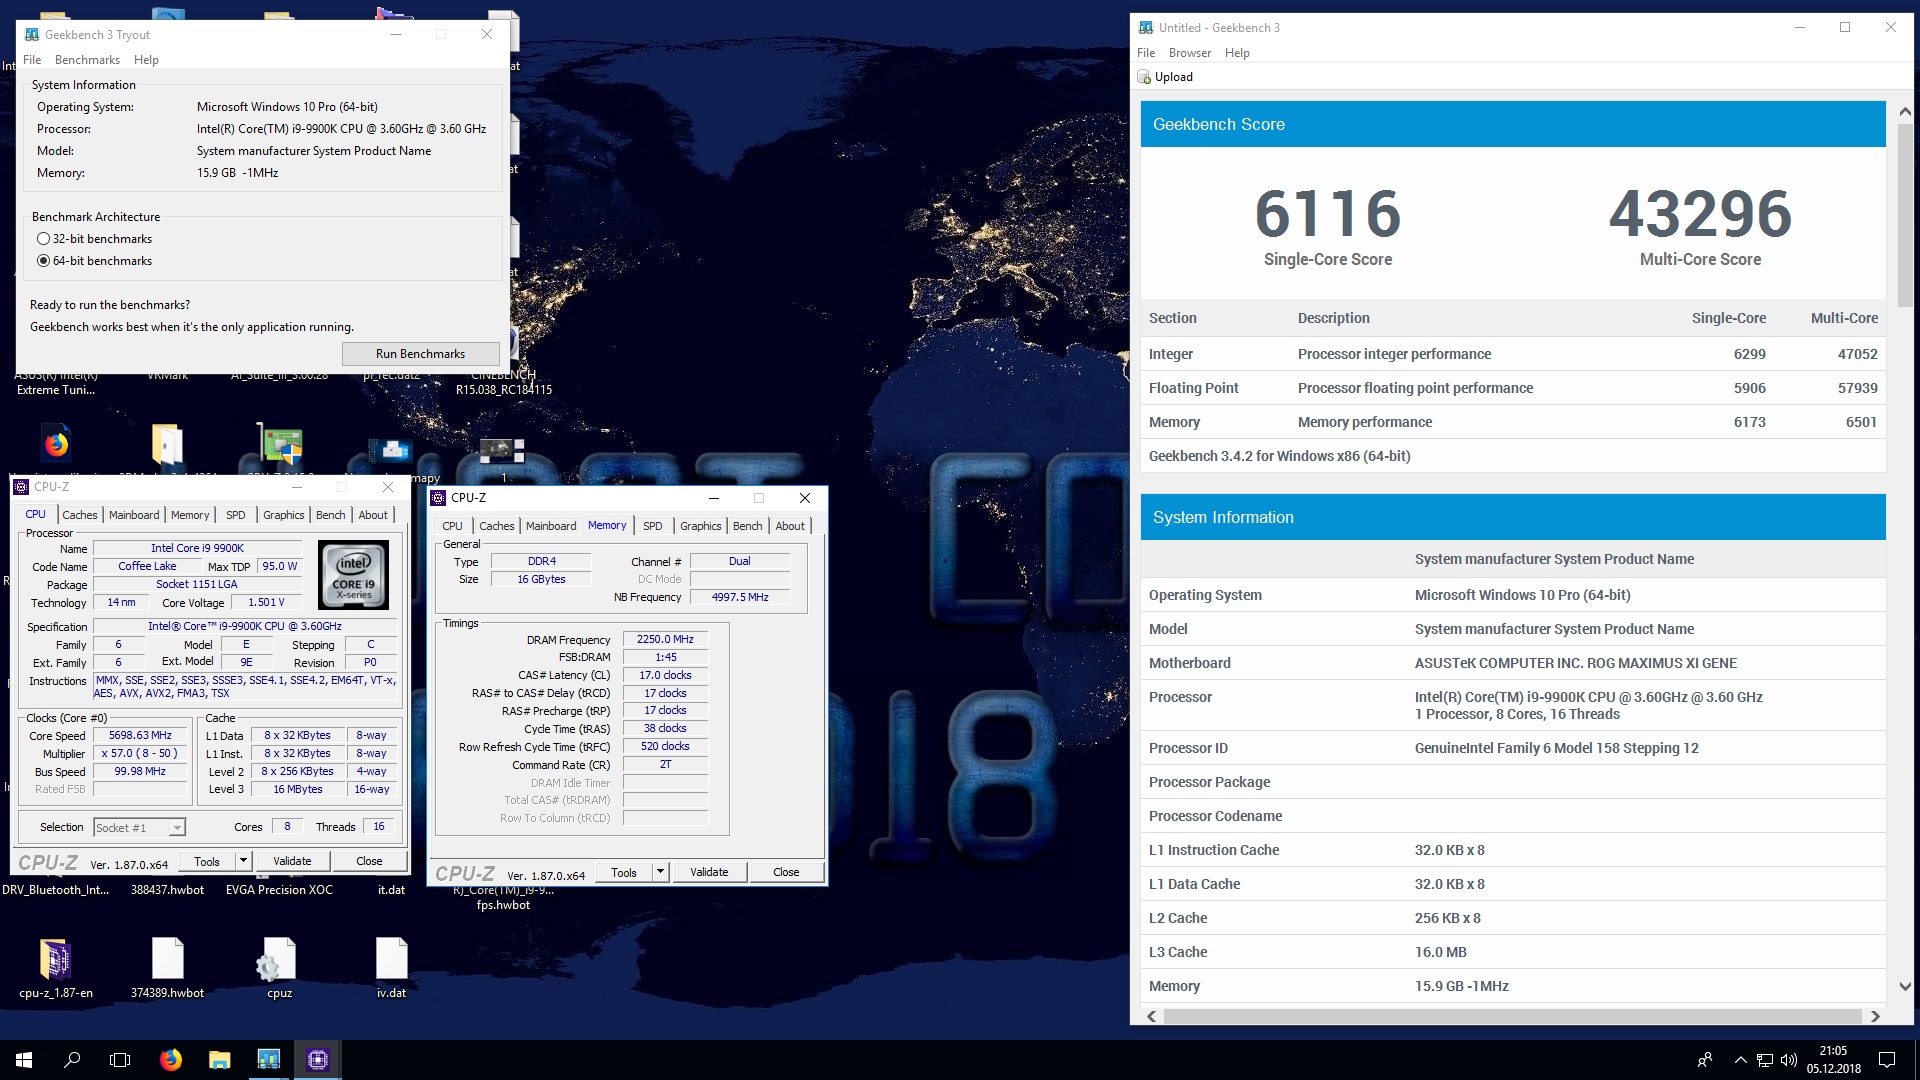Click the Single-Core Score value 6116
The image size is (1920, 1080).
tap(1327, 214)
